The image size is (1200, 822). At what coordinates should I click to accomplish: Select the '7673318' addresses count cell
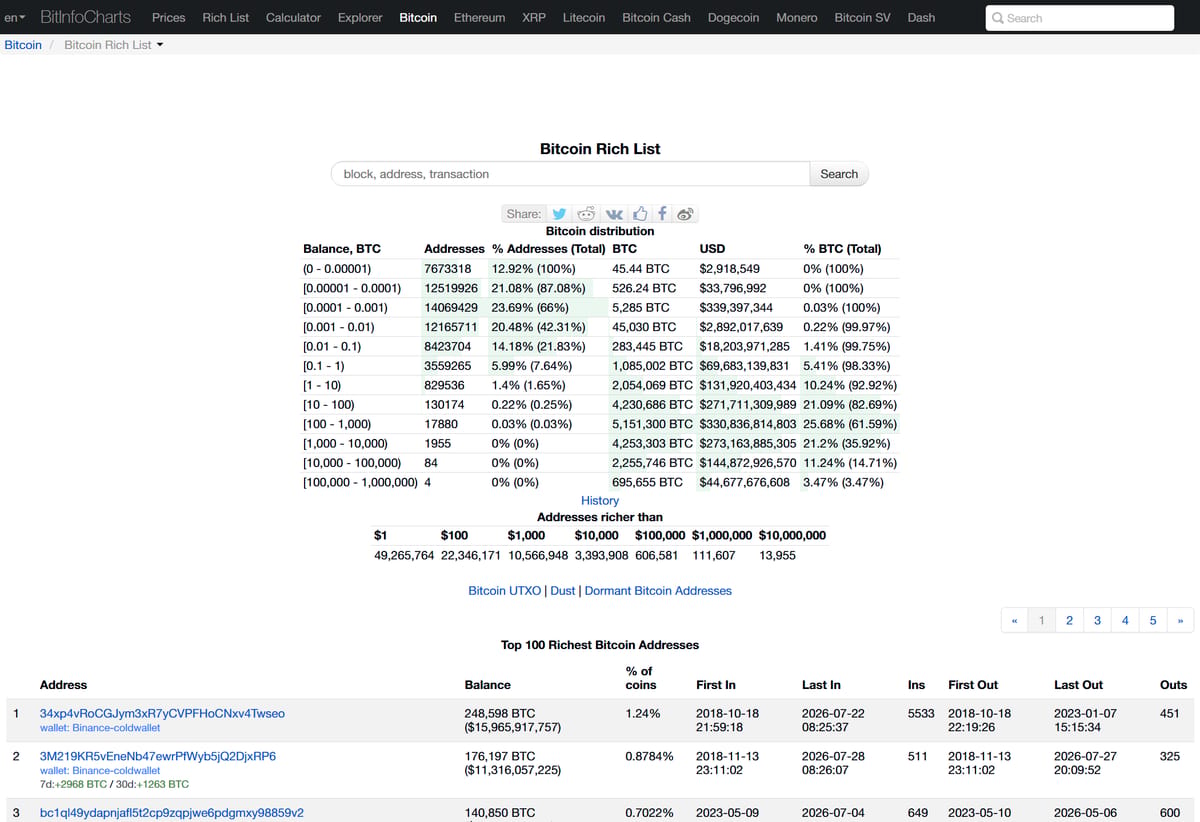click(448, 269)
